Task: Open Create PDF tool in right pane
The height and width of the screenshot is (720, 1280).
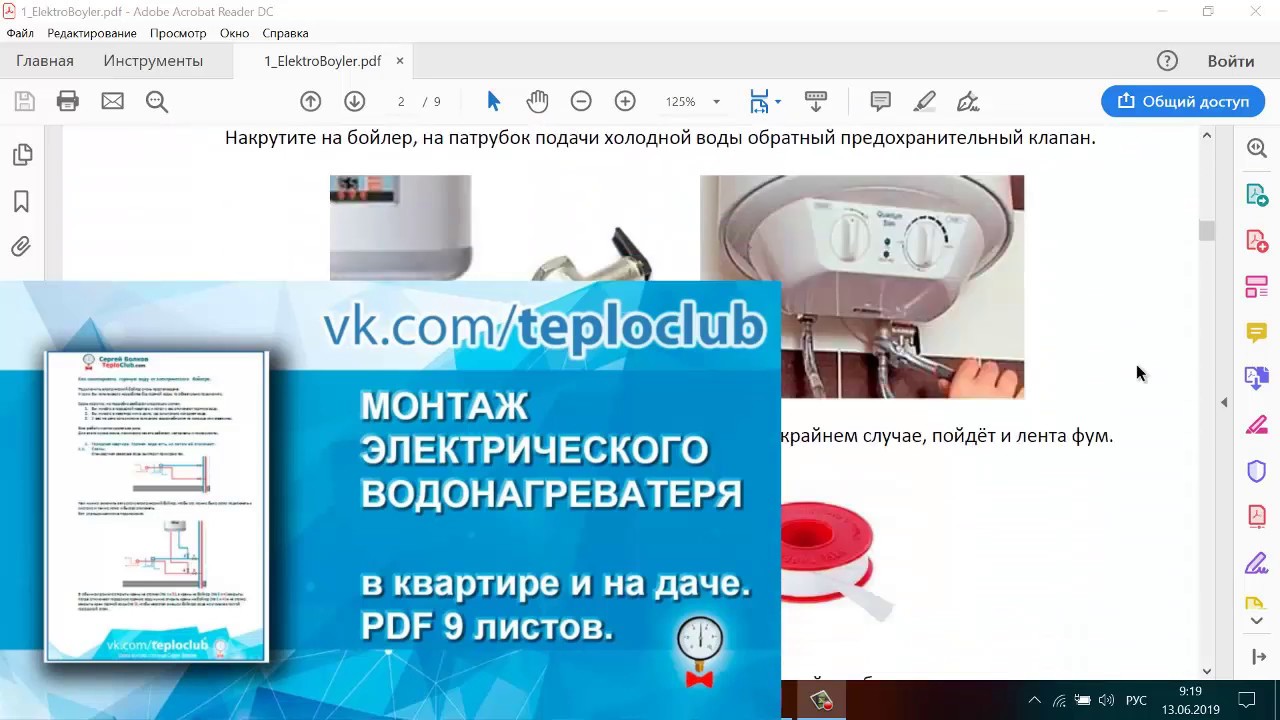Action: tap(1257, 240)
